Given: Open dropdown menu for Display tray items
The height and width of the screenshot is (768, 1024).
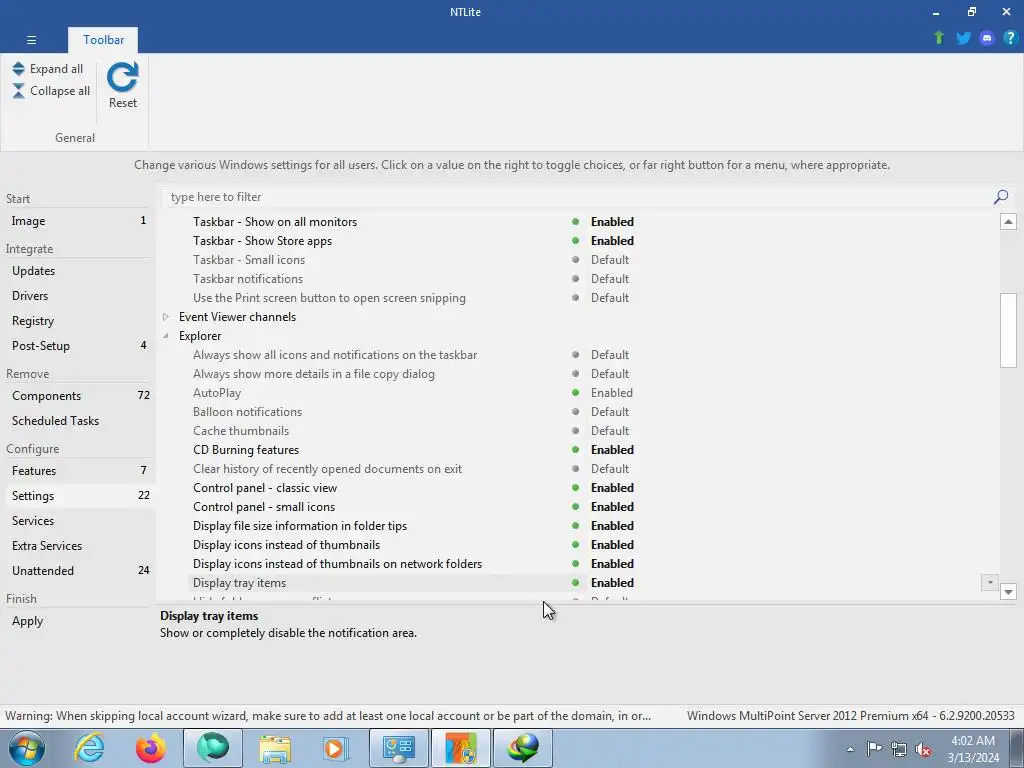Looking at the screenshot, I should pyautogui.click(x=990, y=582).
